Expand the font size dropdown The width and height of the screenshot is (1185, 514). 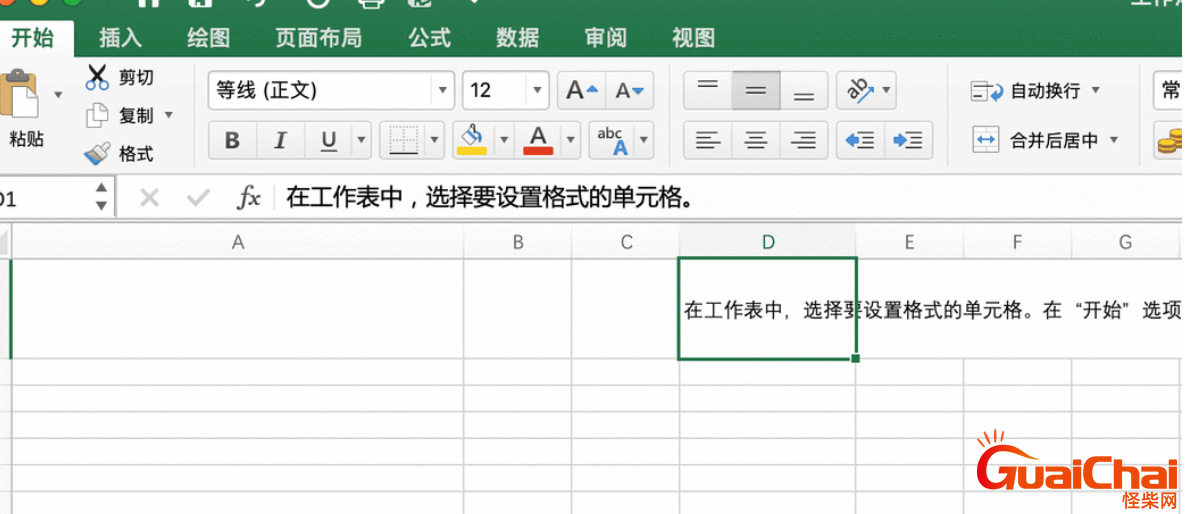539,91
